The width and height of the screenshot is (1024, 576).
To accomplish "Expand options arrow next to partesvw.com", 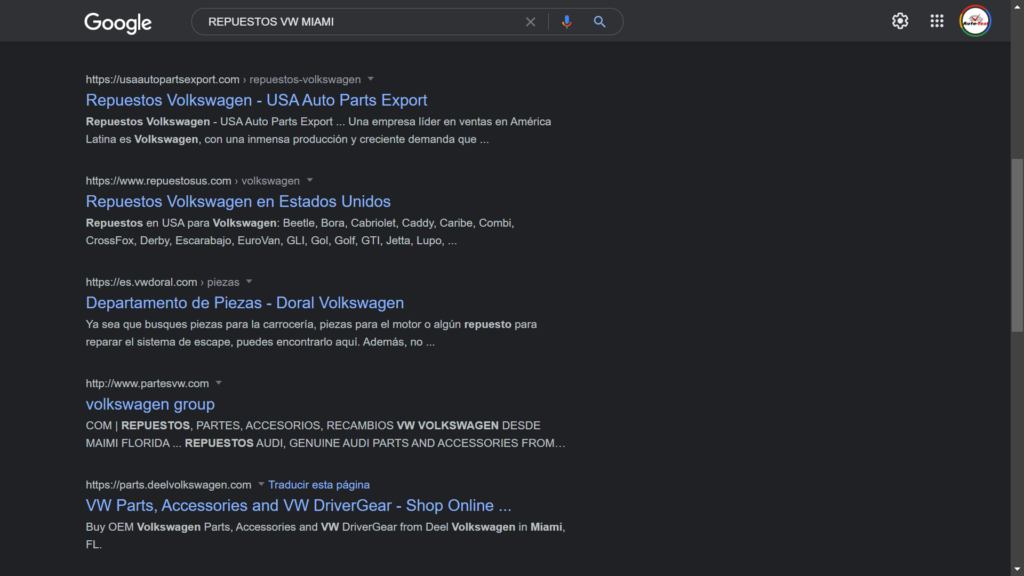I will [219, 383].
